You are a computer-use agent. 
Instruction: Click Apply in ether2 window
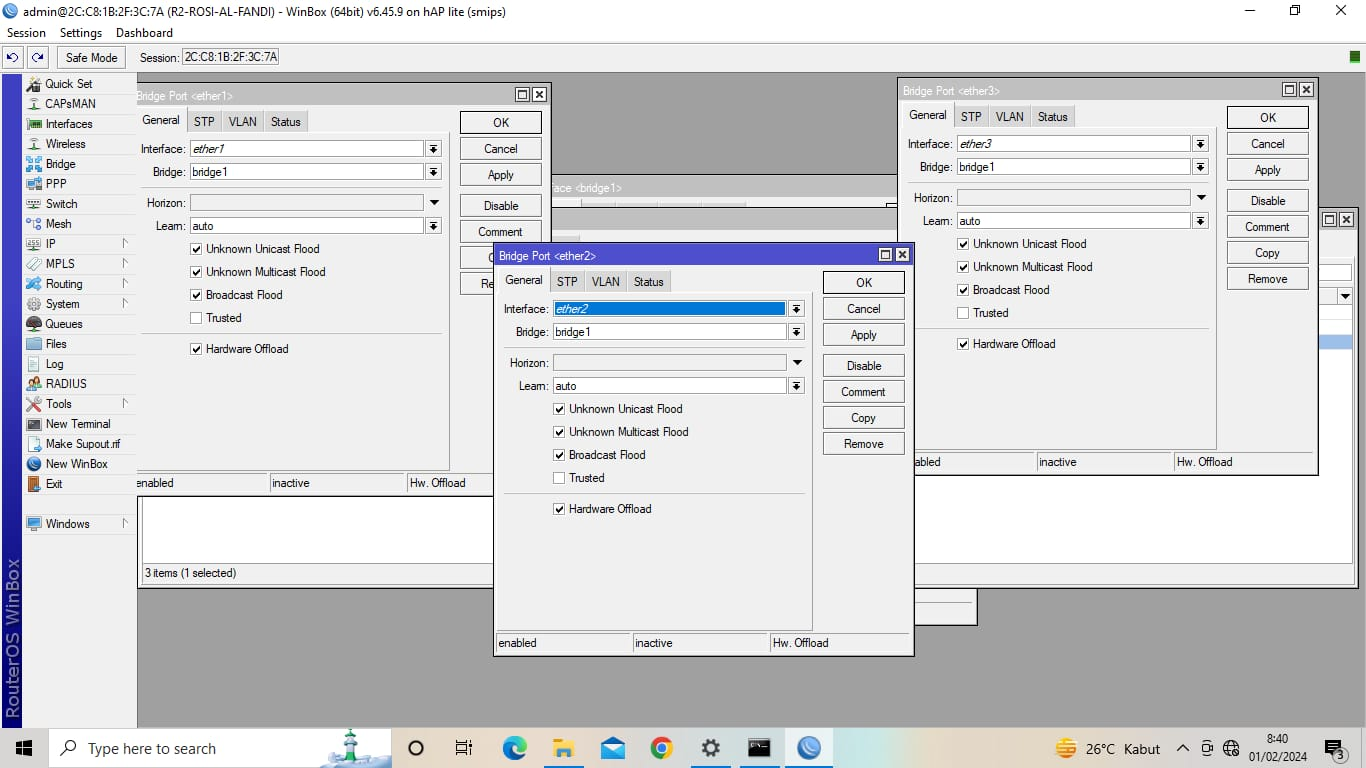(x=864, y=335)
